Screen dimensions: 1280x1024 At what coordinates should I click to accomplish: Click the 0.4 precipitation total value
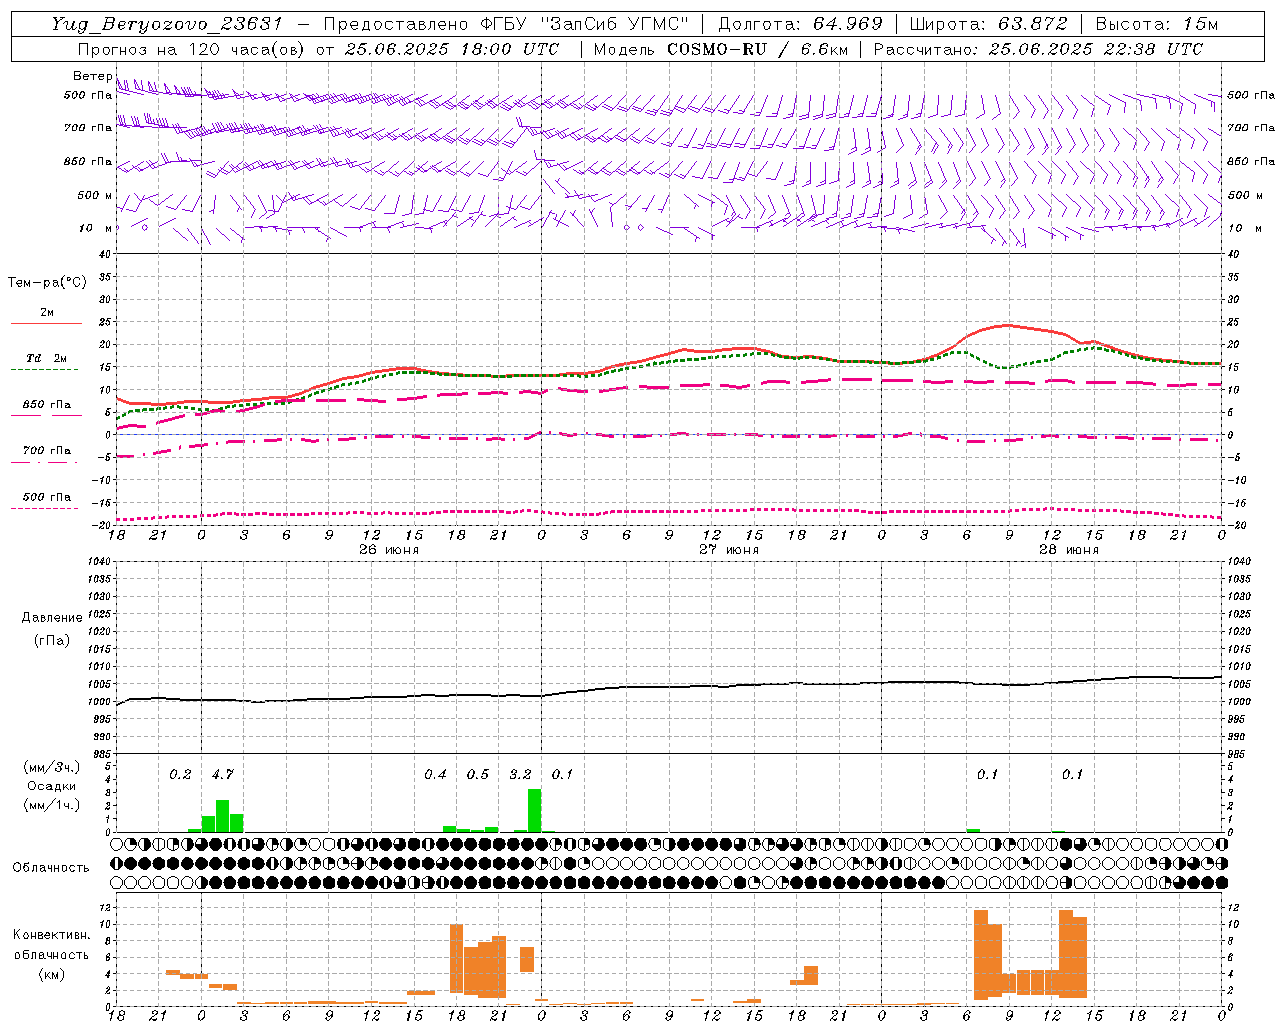point(435,774)
